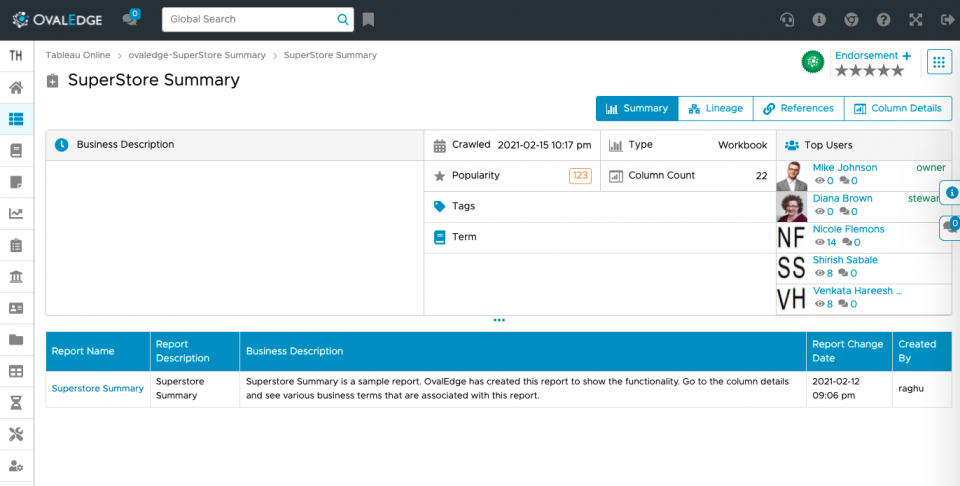The width and height of the screenshot is (960, 486).
Task: Click Diana Brown's avatar photo
Action: pos(792,207)
